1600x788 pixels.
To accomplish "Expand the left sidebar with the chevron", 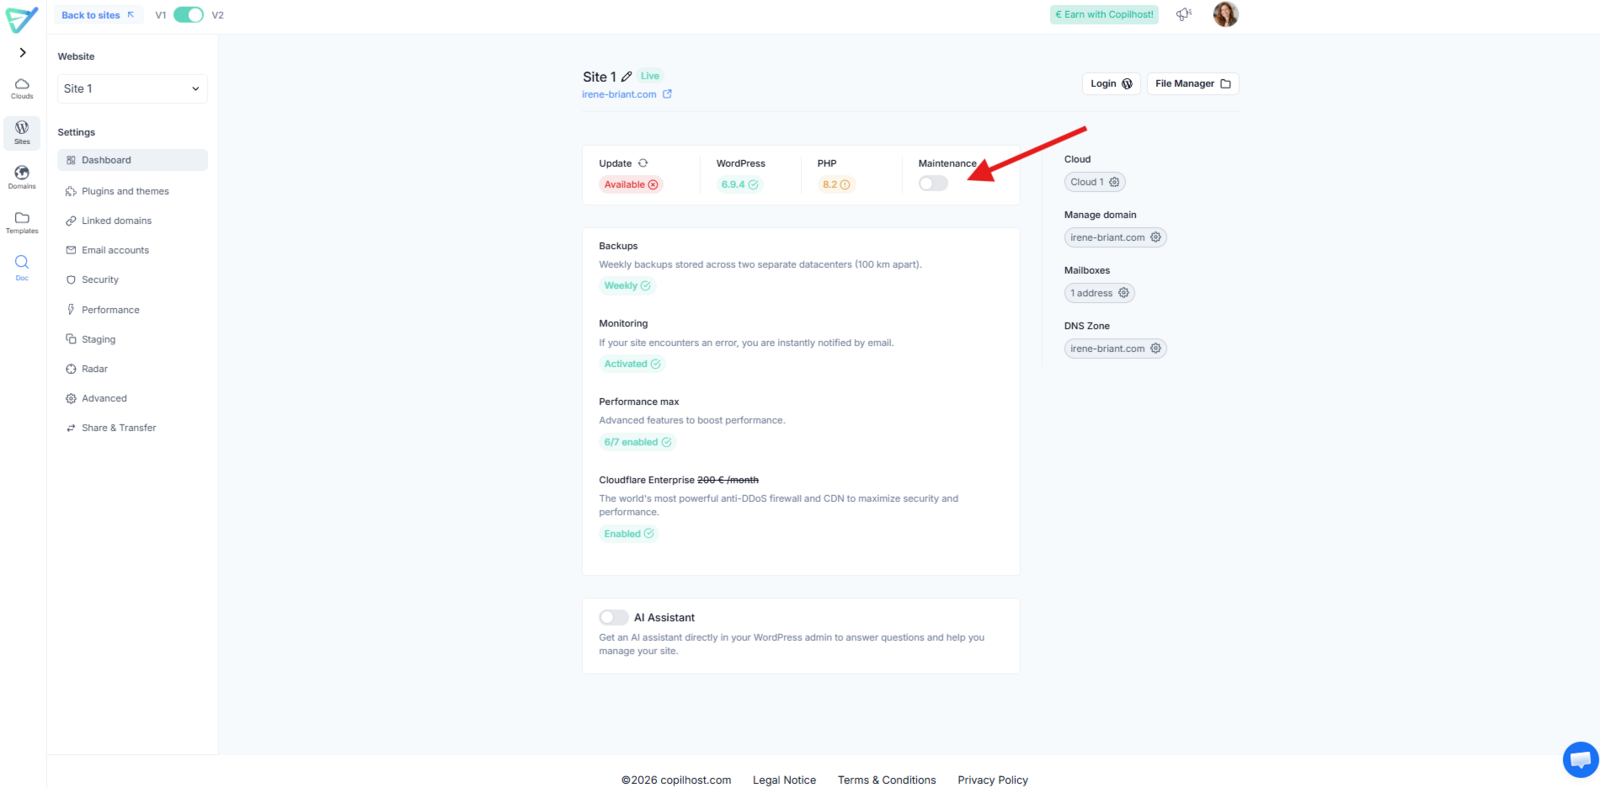I will [22, 52].
